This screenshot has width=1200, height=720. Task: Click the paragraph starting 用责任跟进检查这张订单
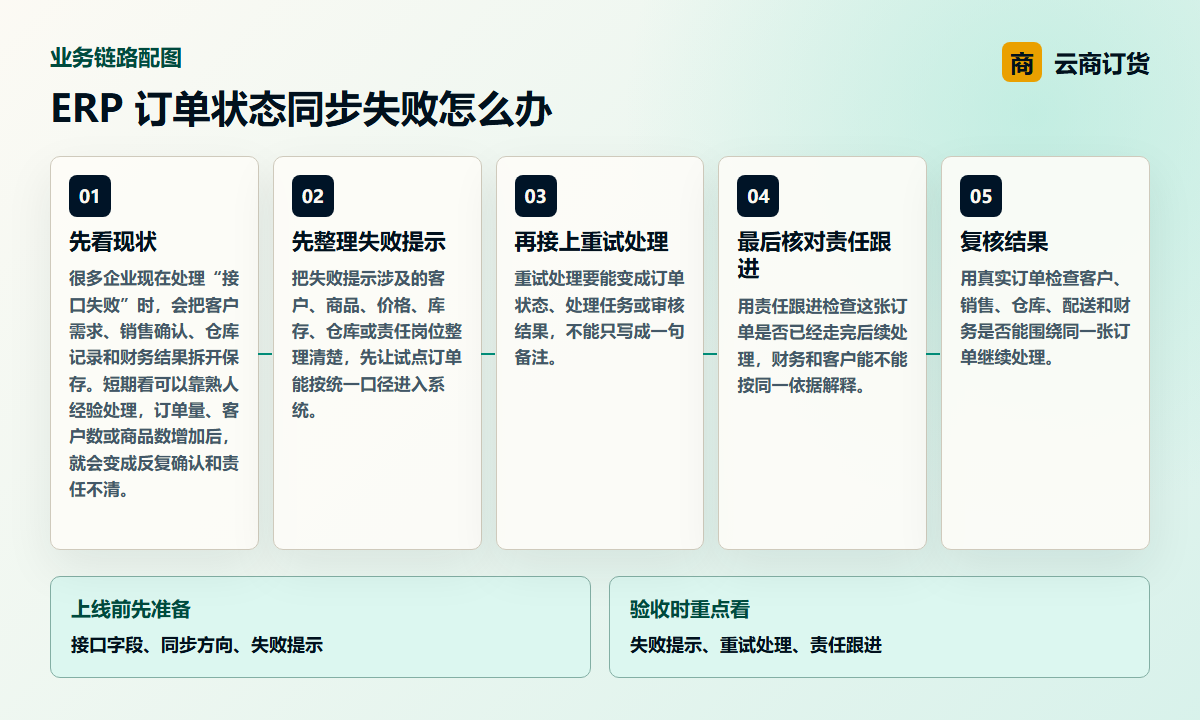pos(822,345)
